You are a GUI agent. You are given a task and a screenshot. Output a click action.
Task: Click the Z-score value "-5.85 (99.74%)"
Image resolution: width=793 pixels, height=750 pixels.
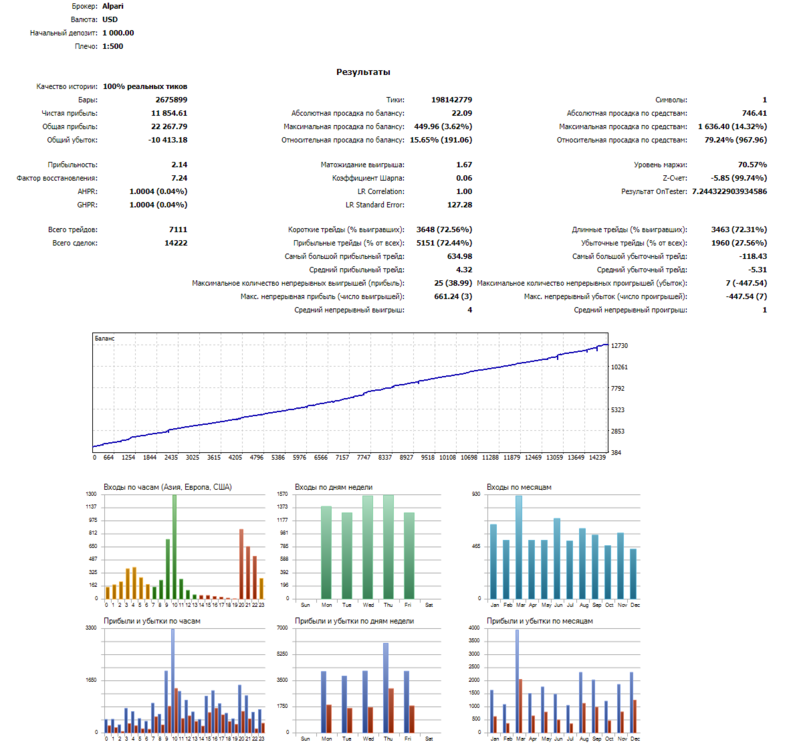[x=738, y=178]
